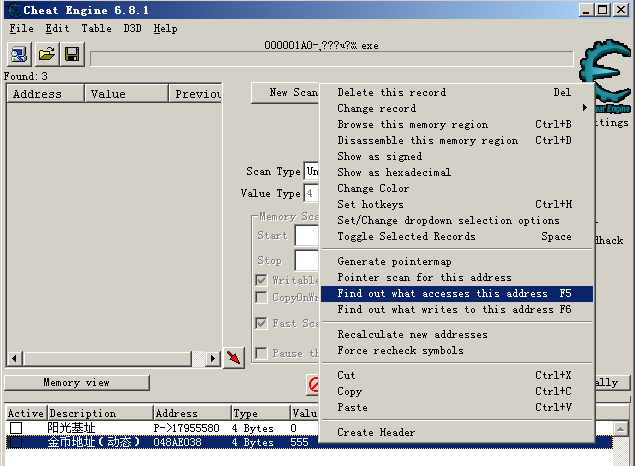
Task: Choose Set/Change dropdown selection options
Action: click(x=457, y=220)
